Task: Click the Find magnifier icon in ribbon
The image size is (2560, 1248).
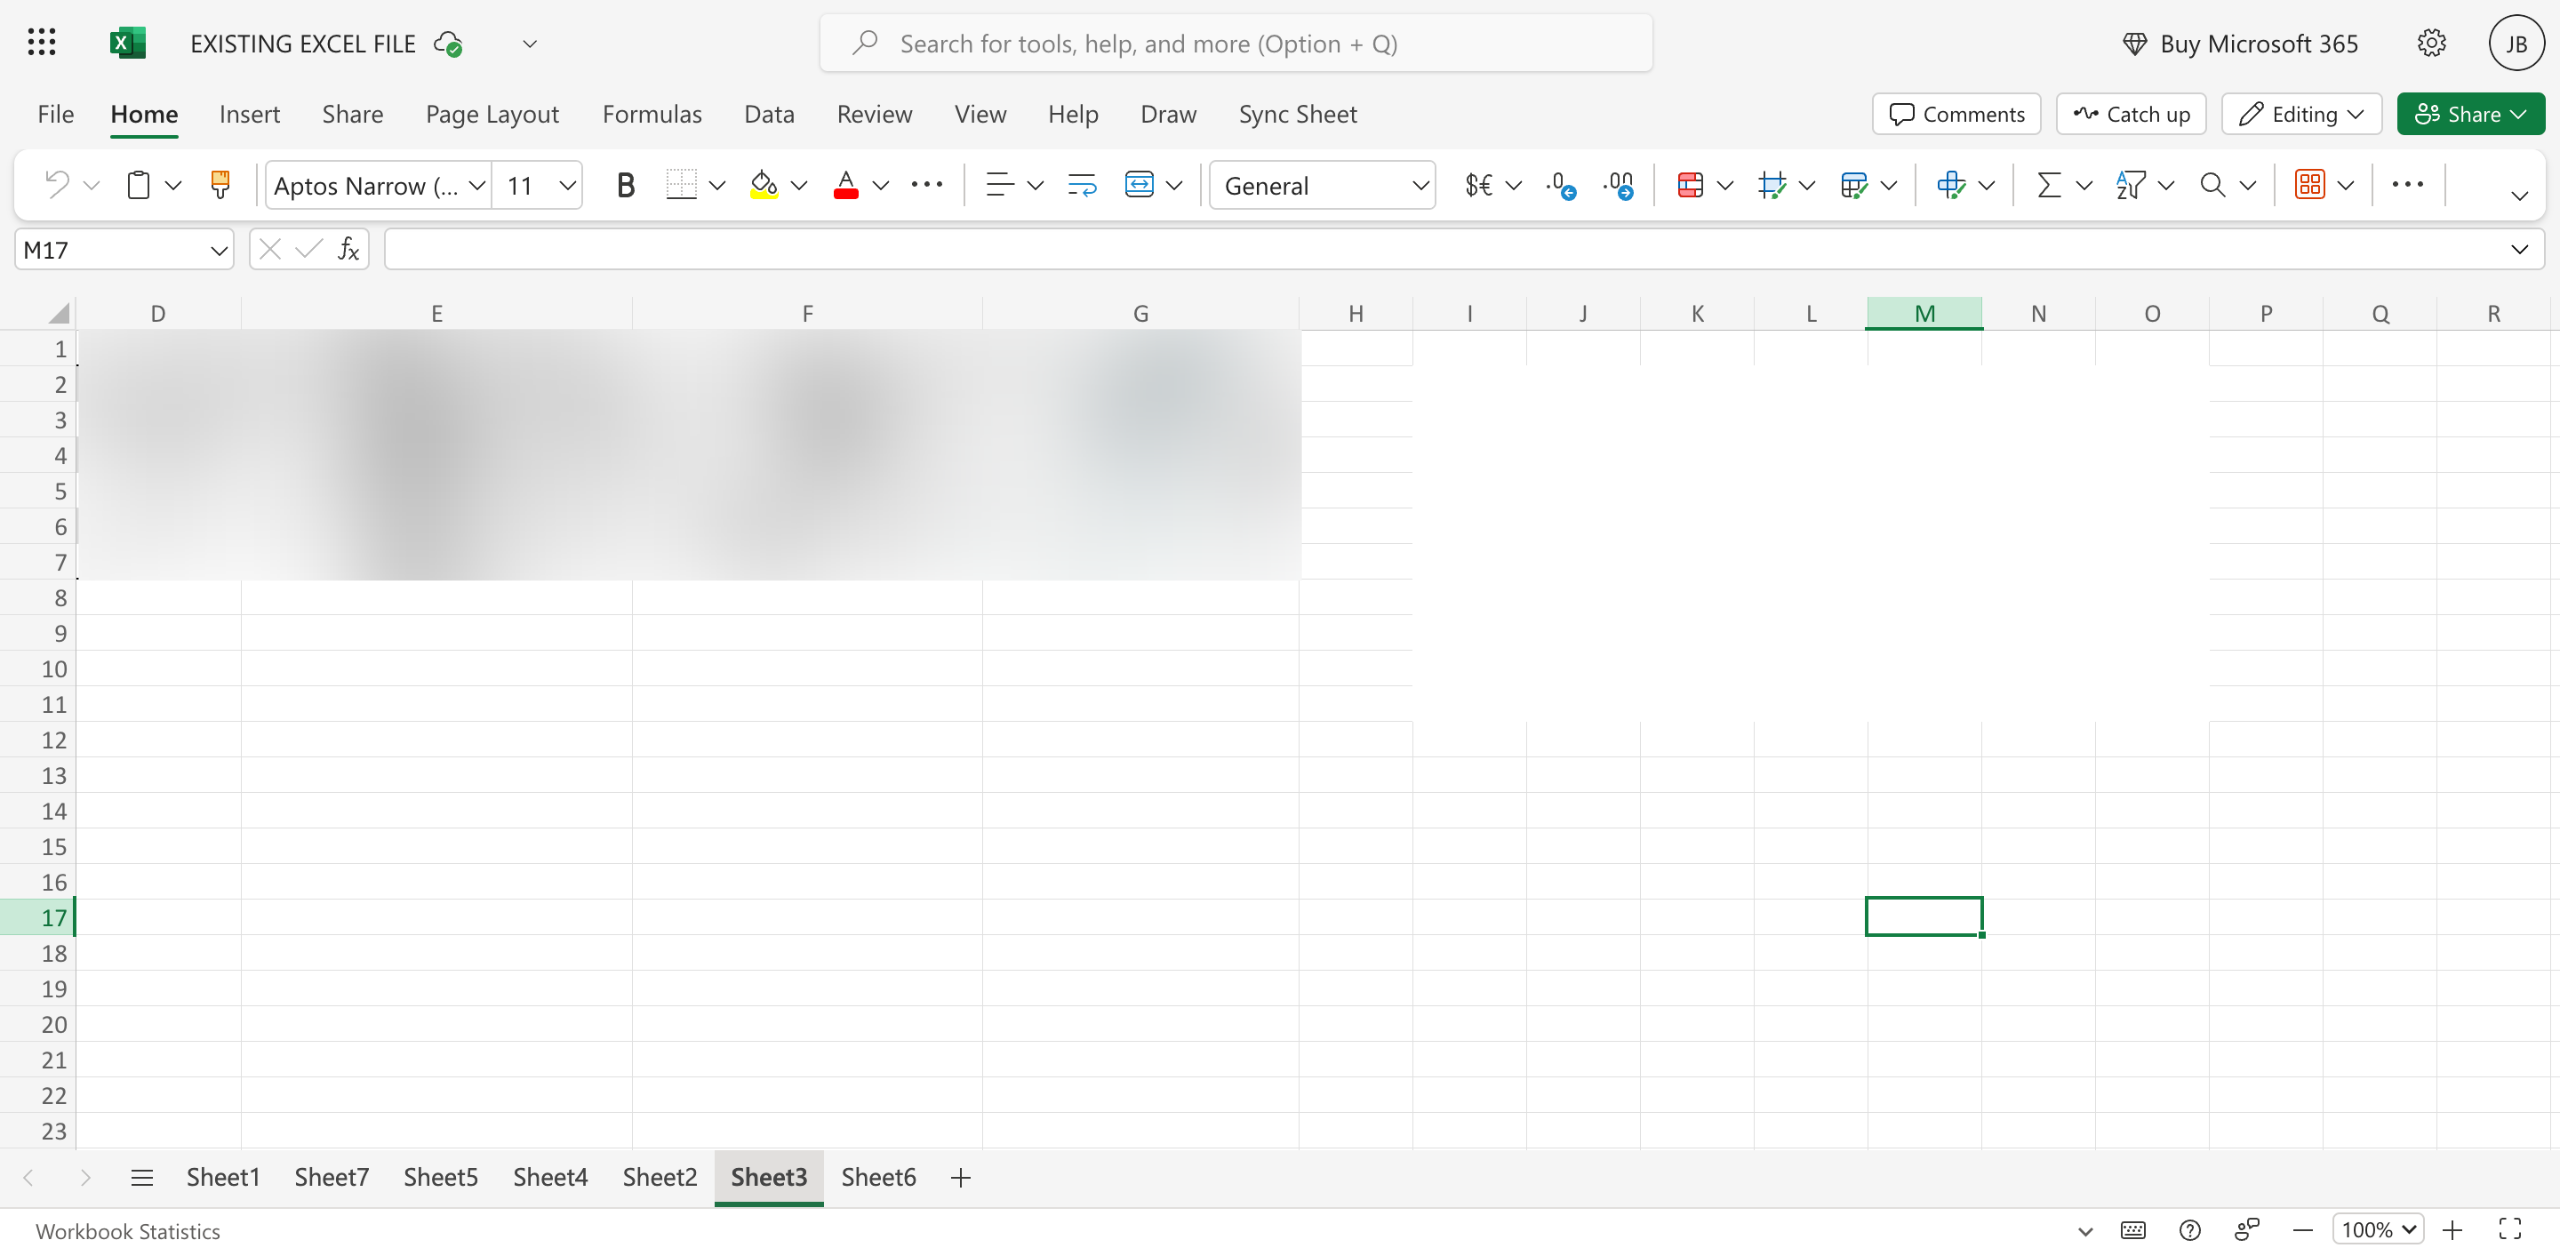Action: point(2213,185)
